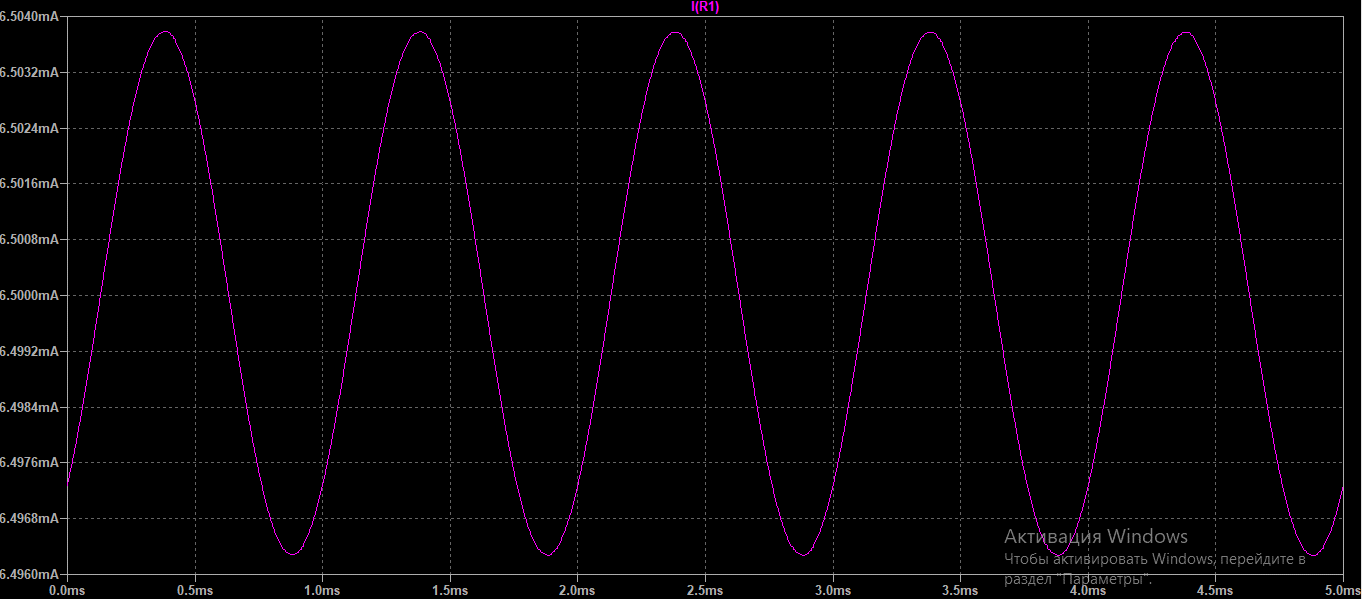Click the 6.5000mA axis label
This screenshot has width=1363, height=599.
coord(29,296)
